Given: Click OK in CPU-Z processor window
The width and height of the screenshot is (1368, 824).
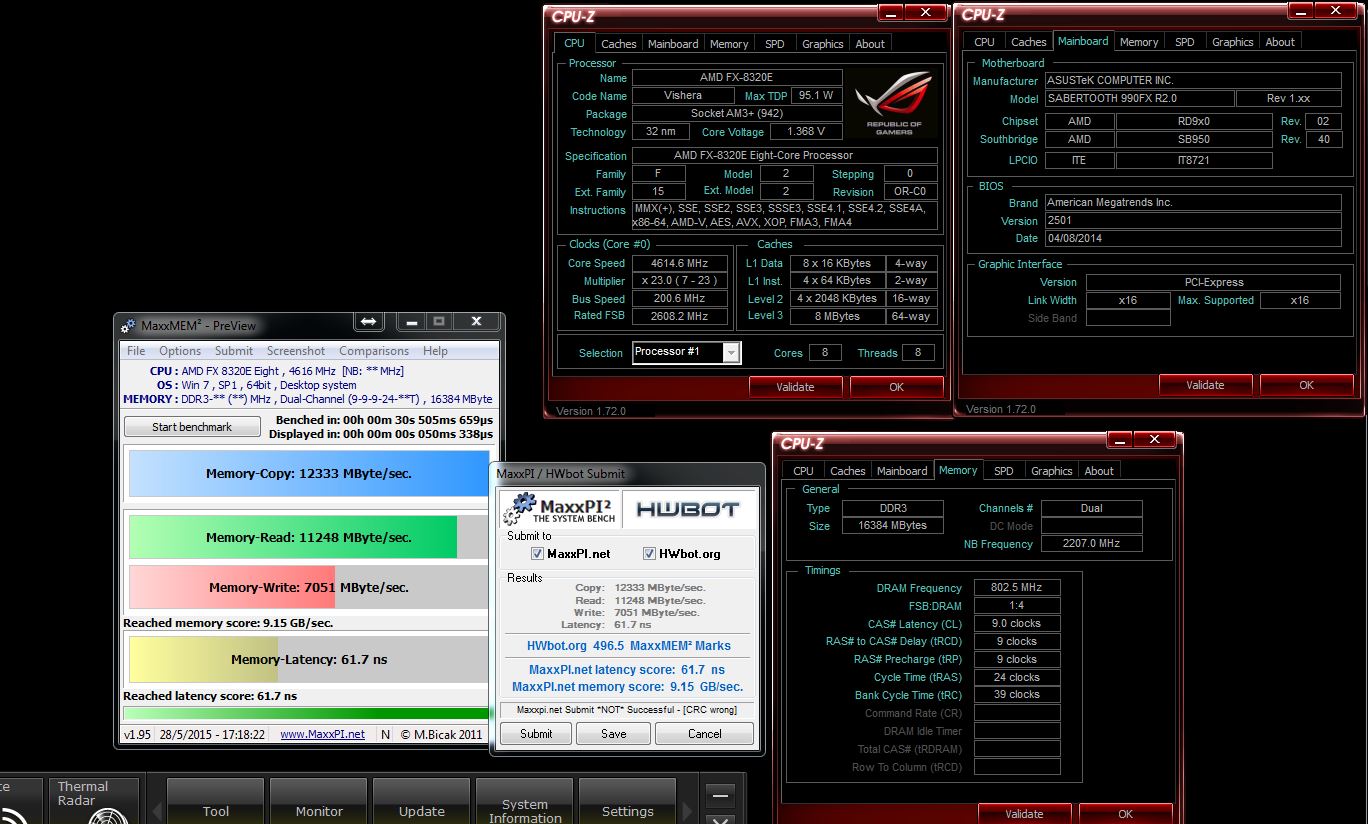Looking at the screenshot, I should coord(897,387).
